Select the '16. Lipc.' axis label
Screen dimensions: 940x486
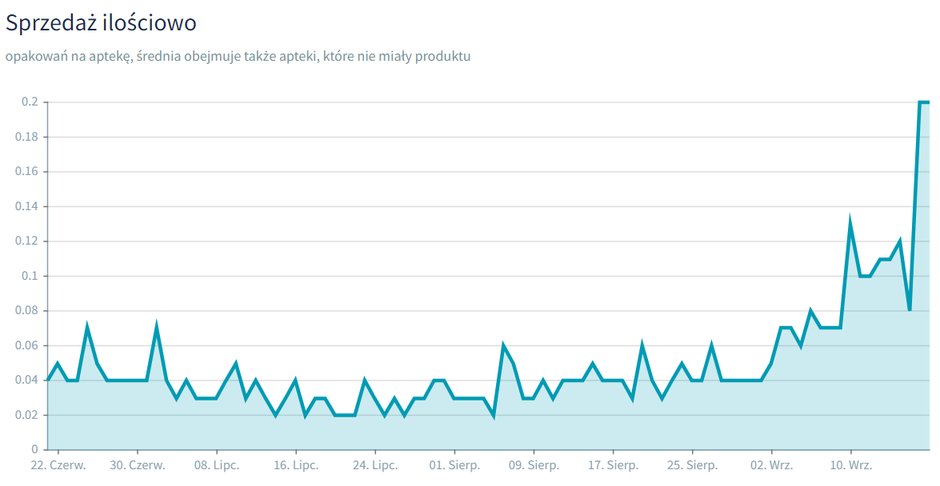coord(296,466)
